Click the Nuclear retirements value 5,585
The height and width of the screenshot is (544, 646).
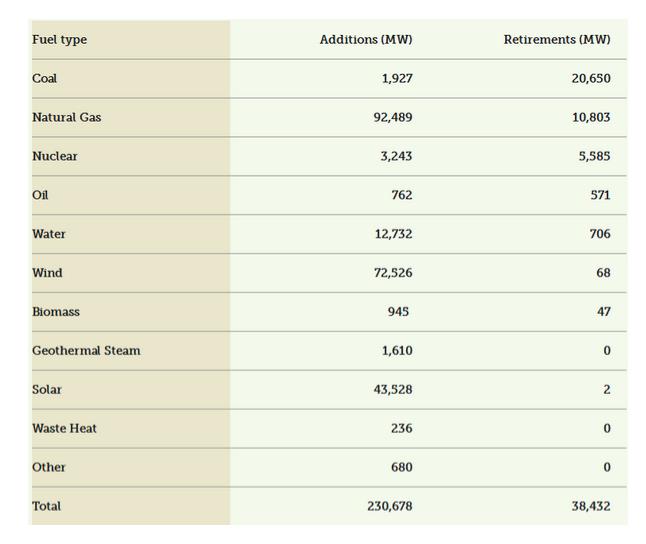point(594,157)
